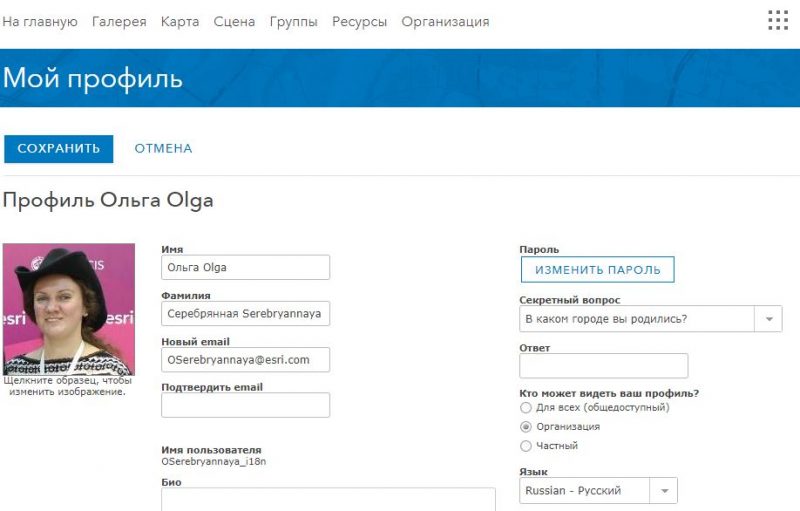Open 'Ресурсы' in the navigation bar
Image resolution: width=800 pixels, height=511 pixels.
[359, 22]
